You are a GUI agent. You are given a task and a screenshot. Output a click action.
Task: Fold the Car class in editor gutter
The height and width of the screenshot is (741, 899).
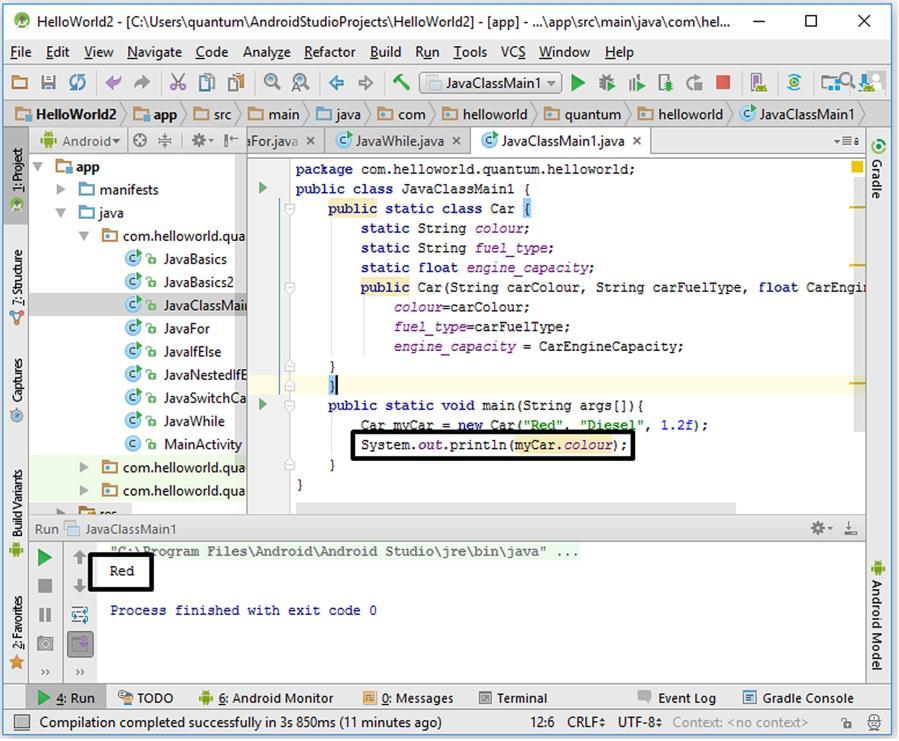pos(290,209)
